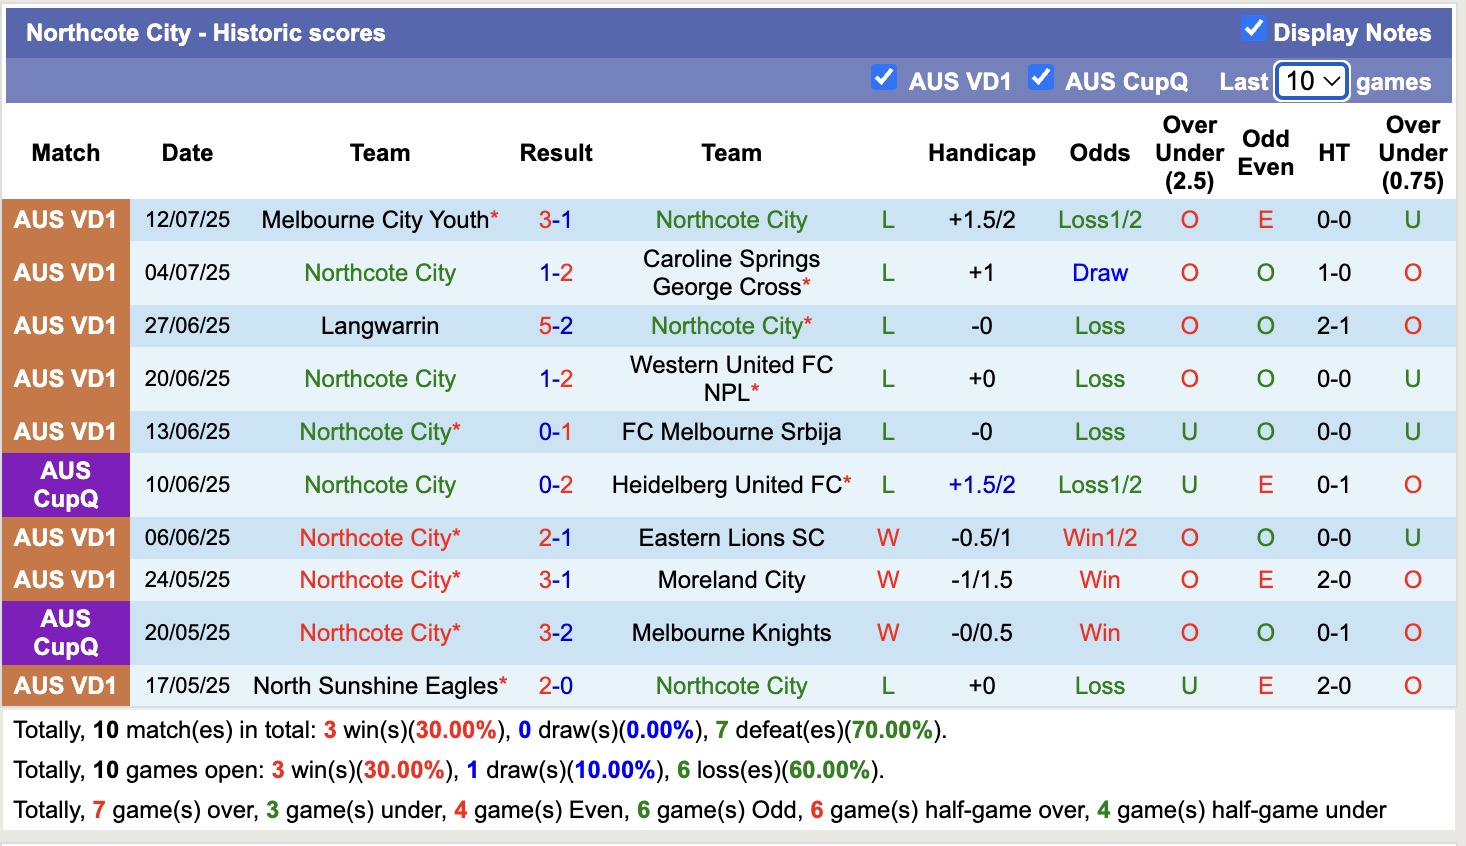Disable the AUS CupQ filter checkbox
The width and height of the screenshot is (1466, 846).
coord(1041,76)
